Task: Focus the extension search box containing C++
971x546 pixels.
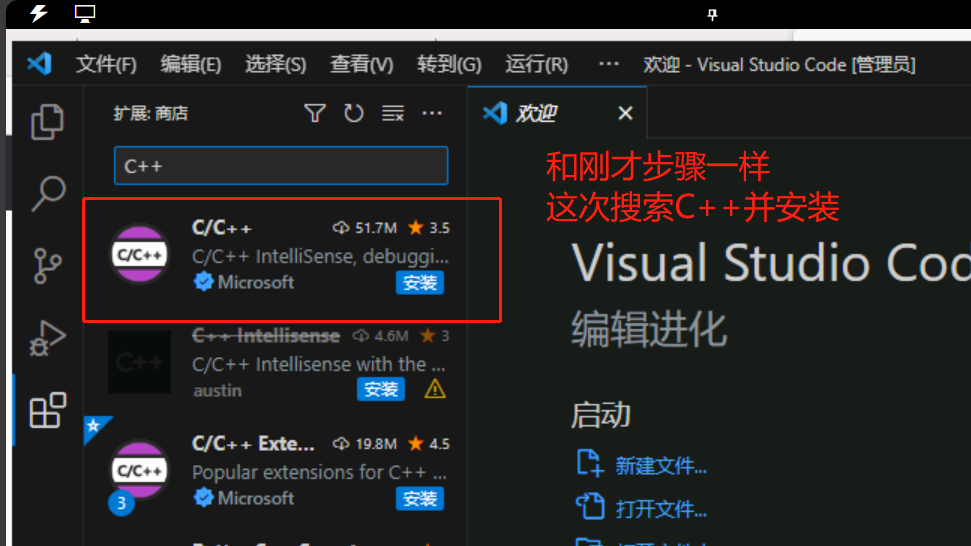Action: [281, 166]
